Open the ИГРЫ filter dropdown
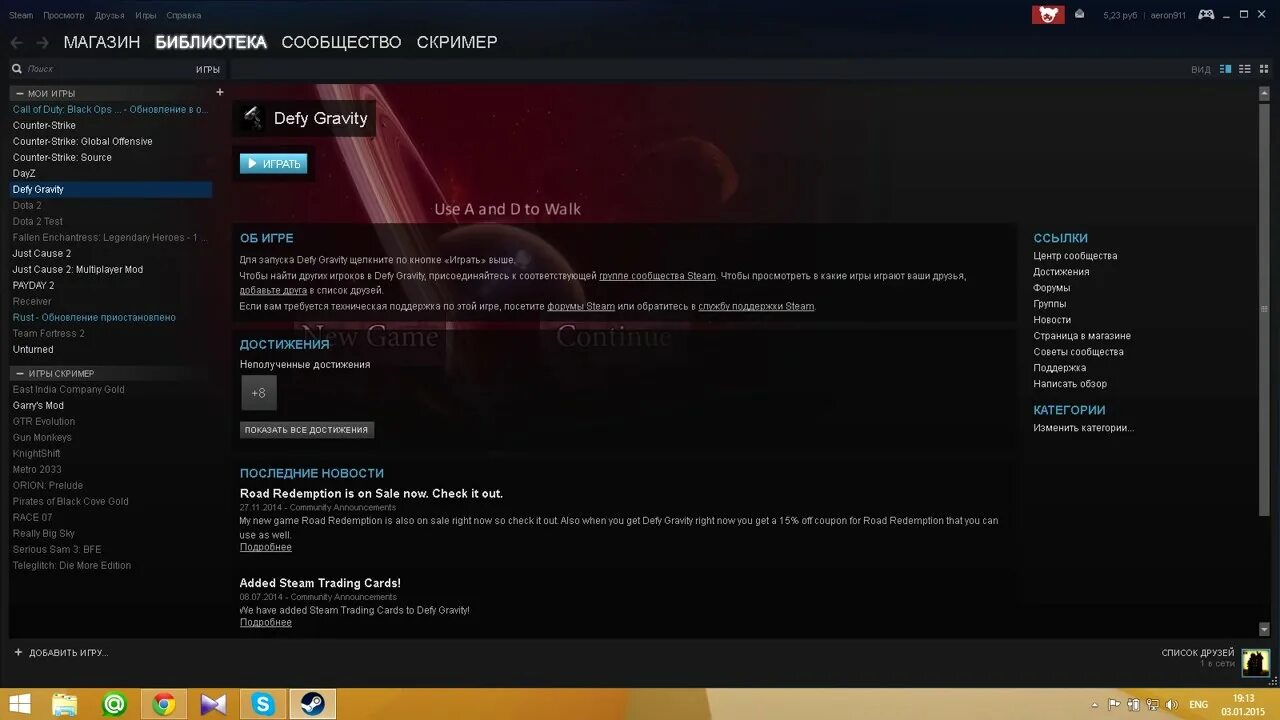1280x720 pixels. 207,69
